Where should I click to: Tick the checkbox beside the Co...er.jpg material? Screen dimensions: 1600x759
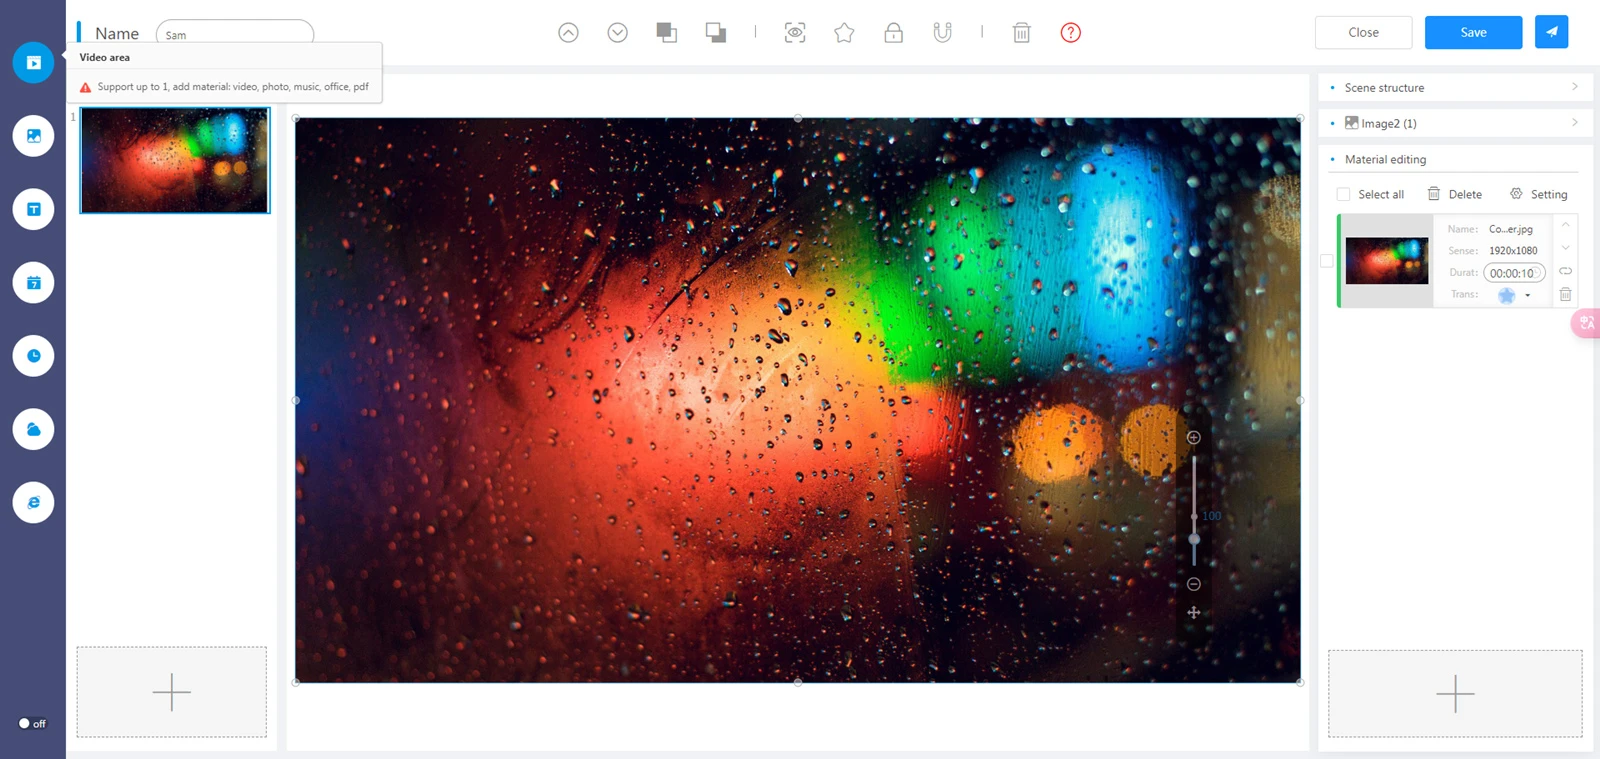tap(1327, 261)
